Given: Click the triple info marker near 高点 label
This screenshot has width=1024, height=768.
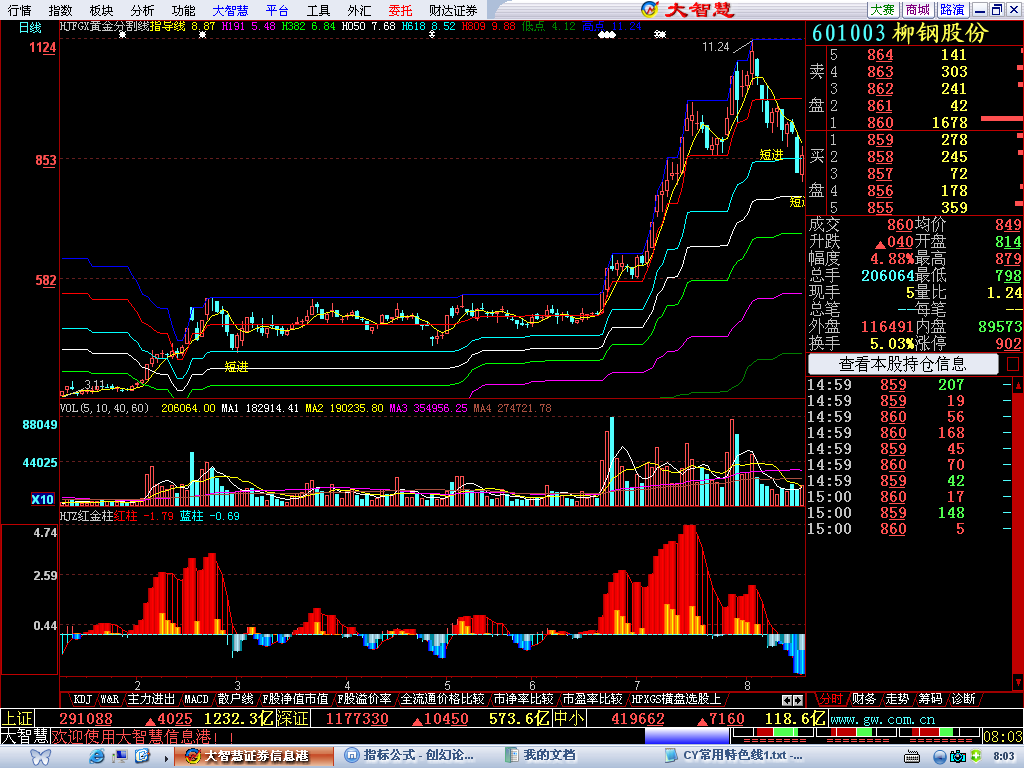Looking at the screenshot, I should 607,35.
